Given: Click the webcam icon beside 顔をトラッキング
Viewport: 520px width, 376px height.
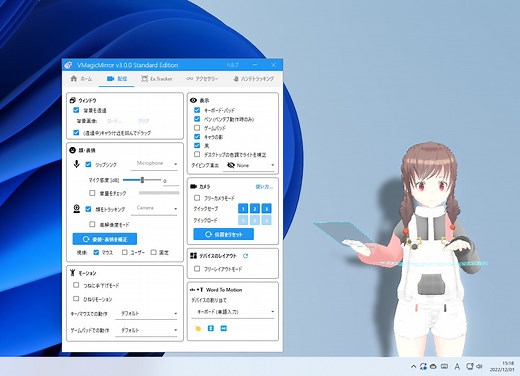Looking at the screenshot, I should click(x=77, y=209).
